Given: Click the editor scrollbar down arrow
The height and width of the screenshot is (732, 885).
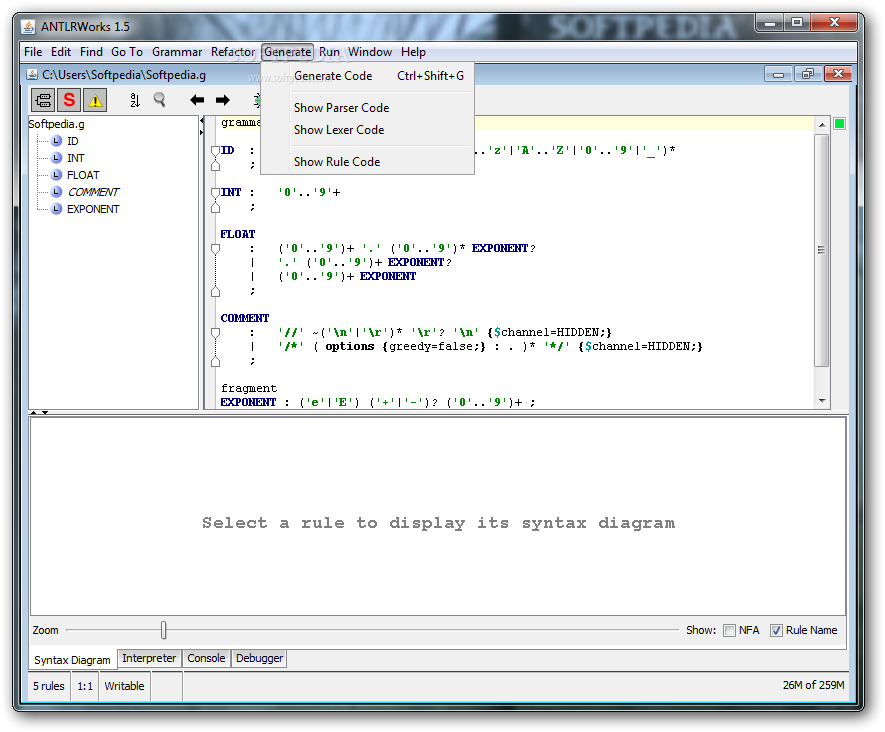Looking at the screenshot, I should (822, 401).
